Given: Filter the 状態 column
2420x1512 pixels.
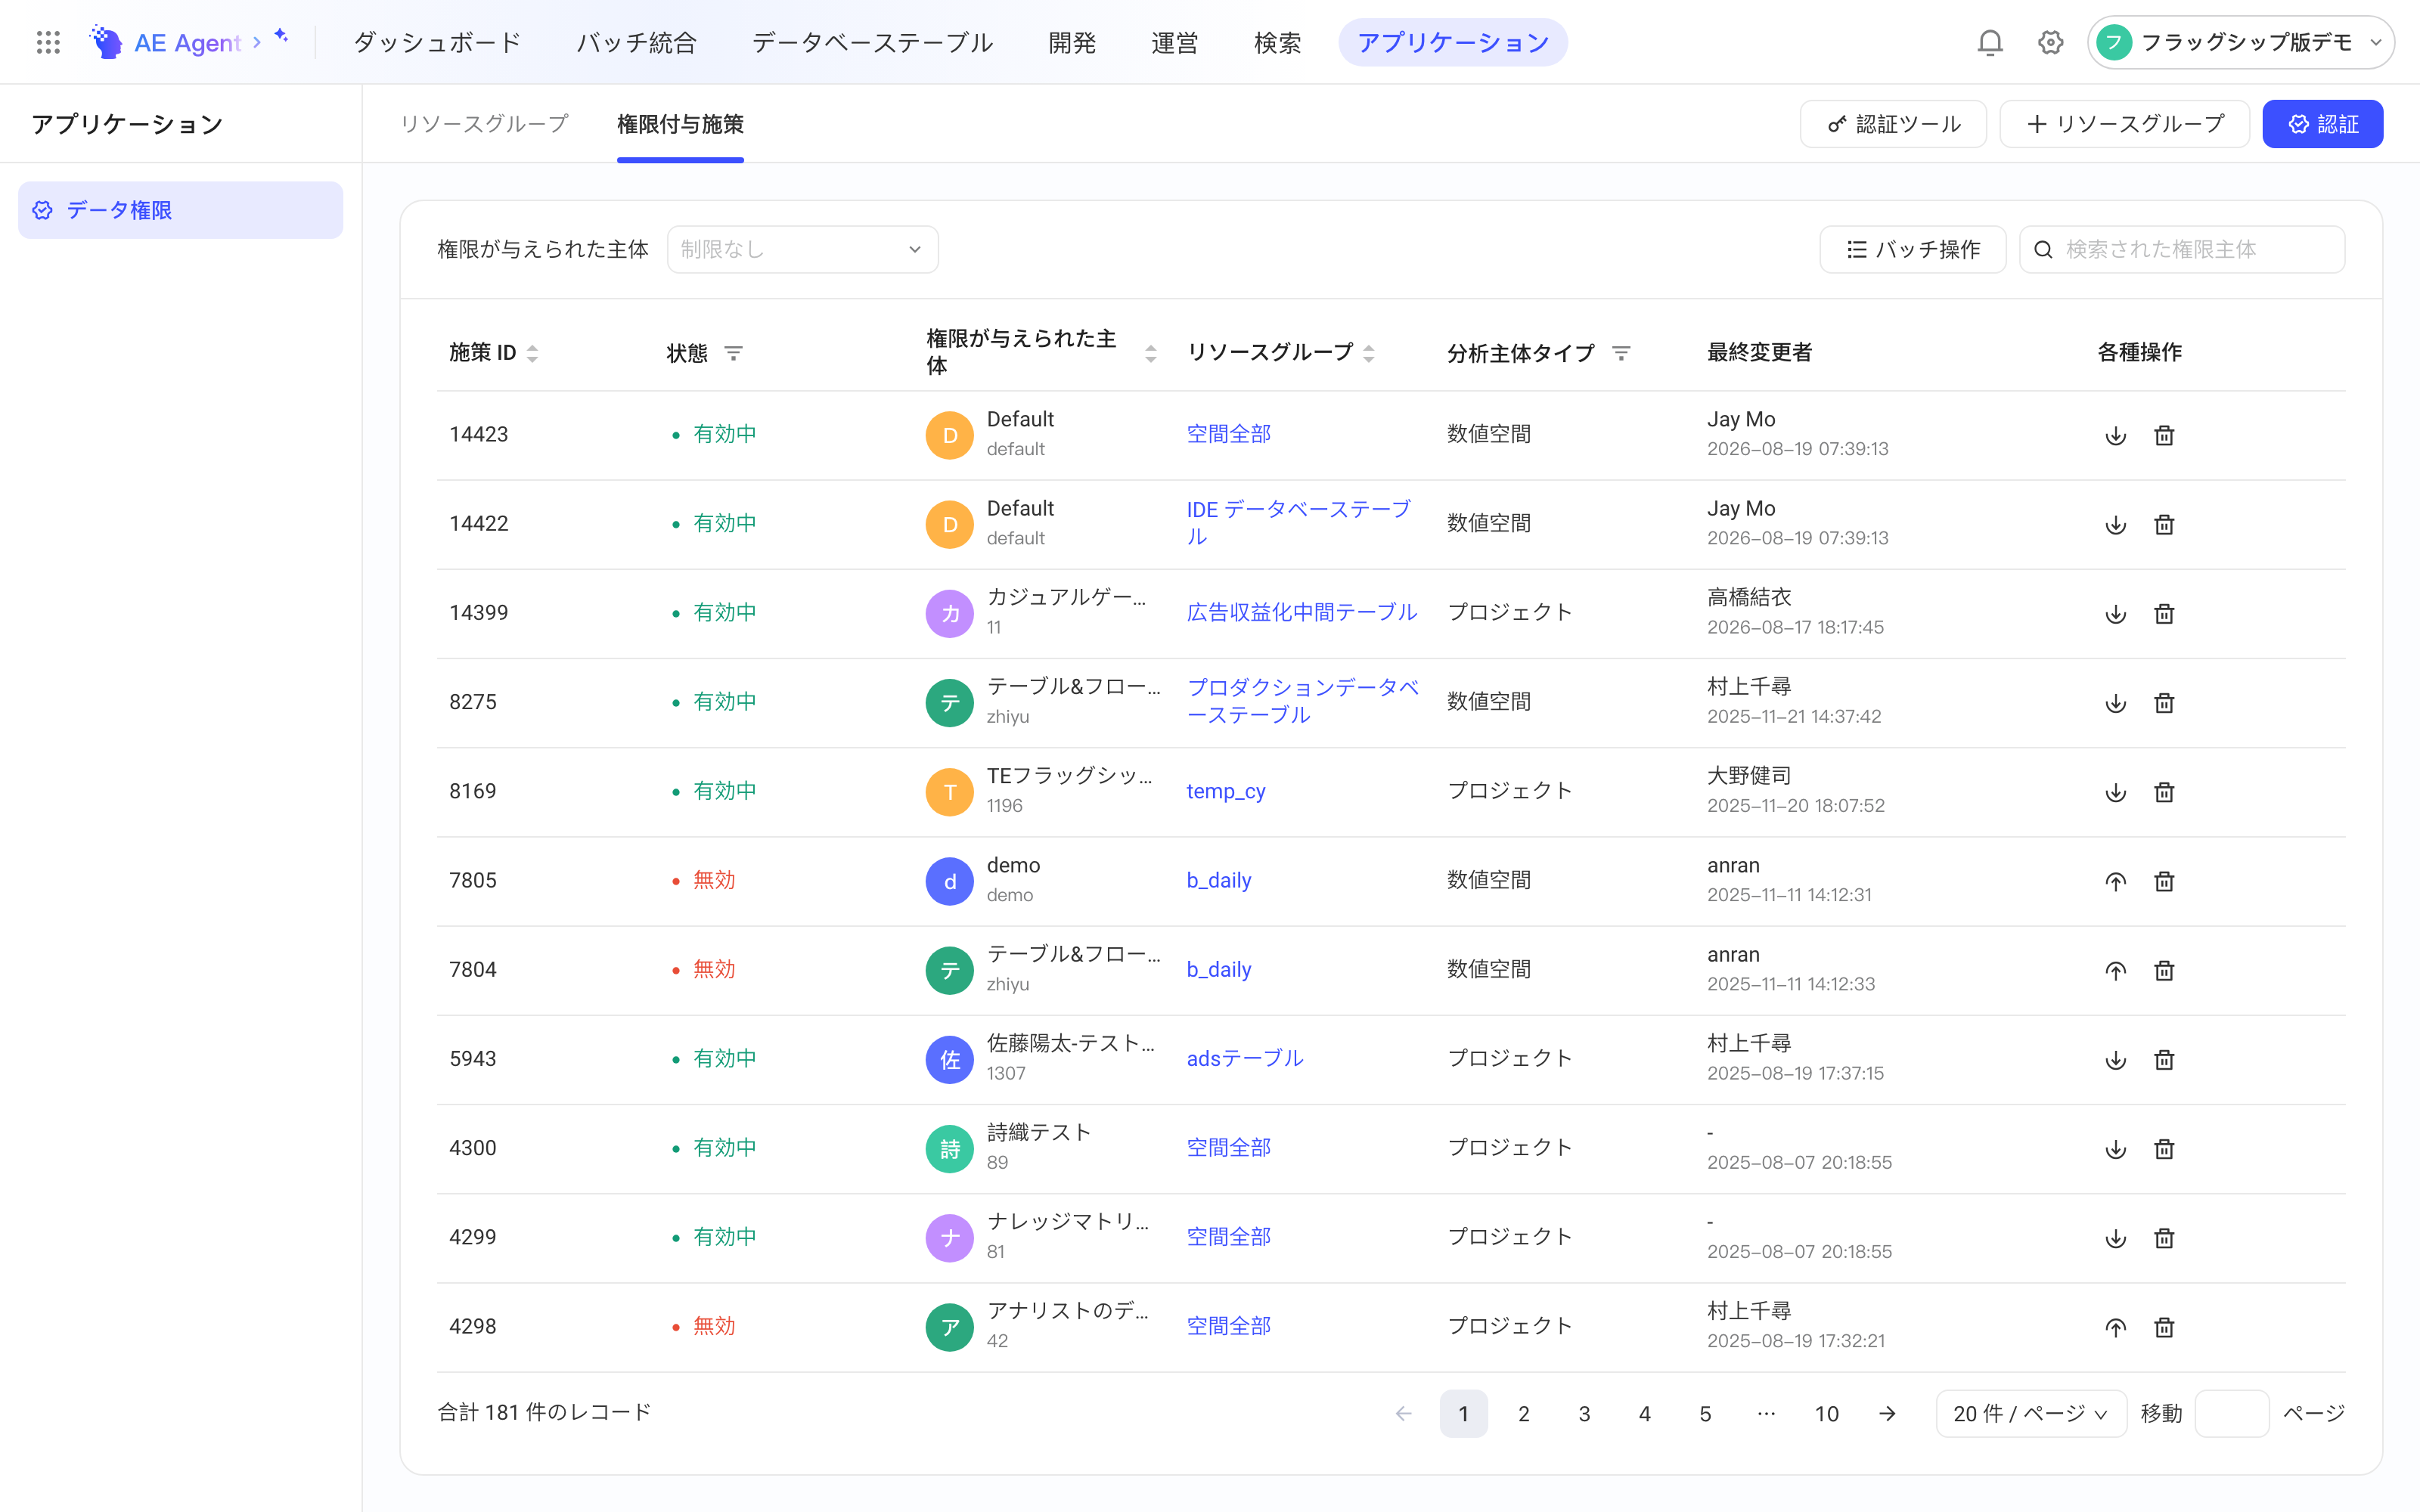Looking at the screenshot, I should point(733,353).
